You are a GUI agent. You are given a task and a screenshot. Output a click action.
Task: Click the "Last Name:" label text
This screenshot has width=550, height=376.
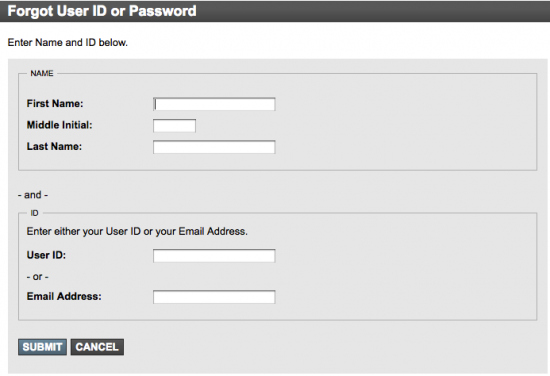[54, 146]
